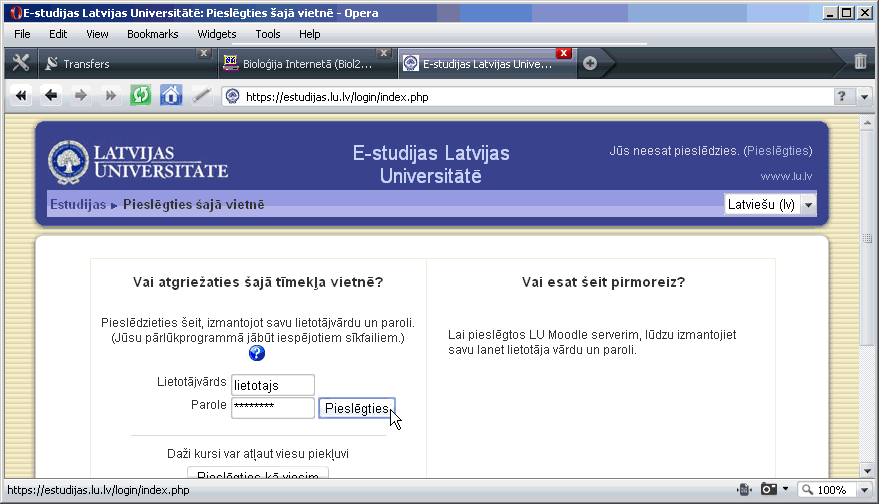This screenshot has width=879, height=504.
Task: Open the Help menu
Action: [309, 34]
